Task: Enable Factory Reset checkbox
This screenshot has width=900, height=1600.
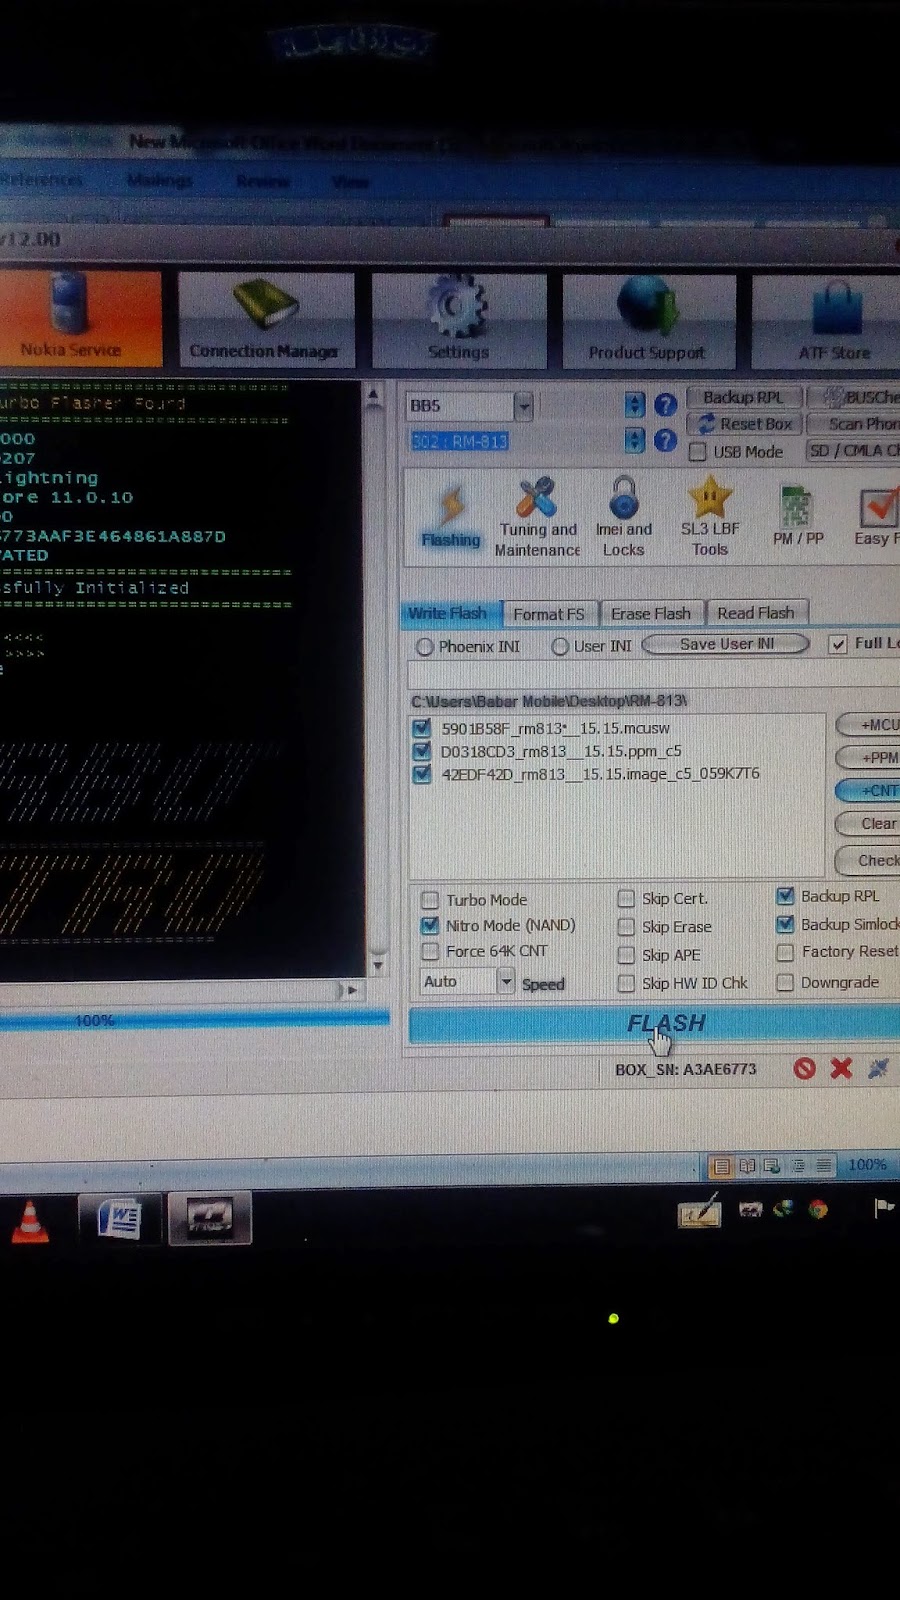Action: (x=785, y=952)
